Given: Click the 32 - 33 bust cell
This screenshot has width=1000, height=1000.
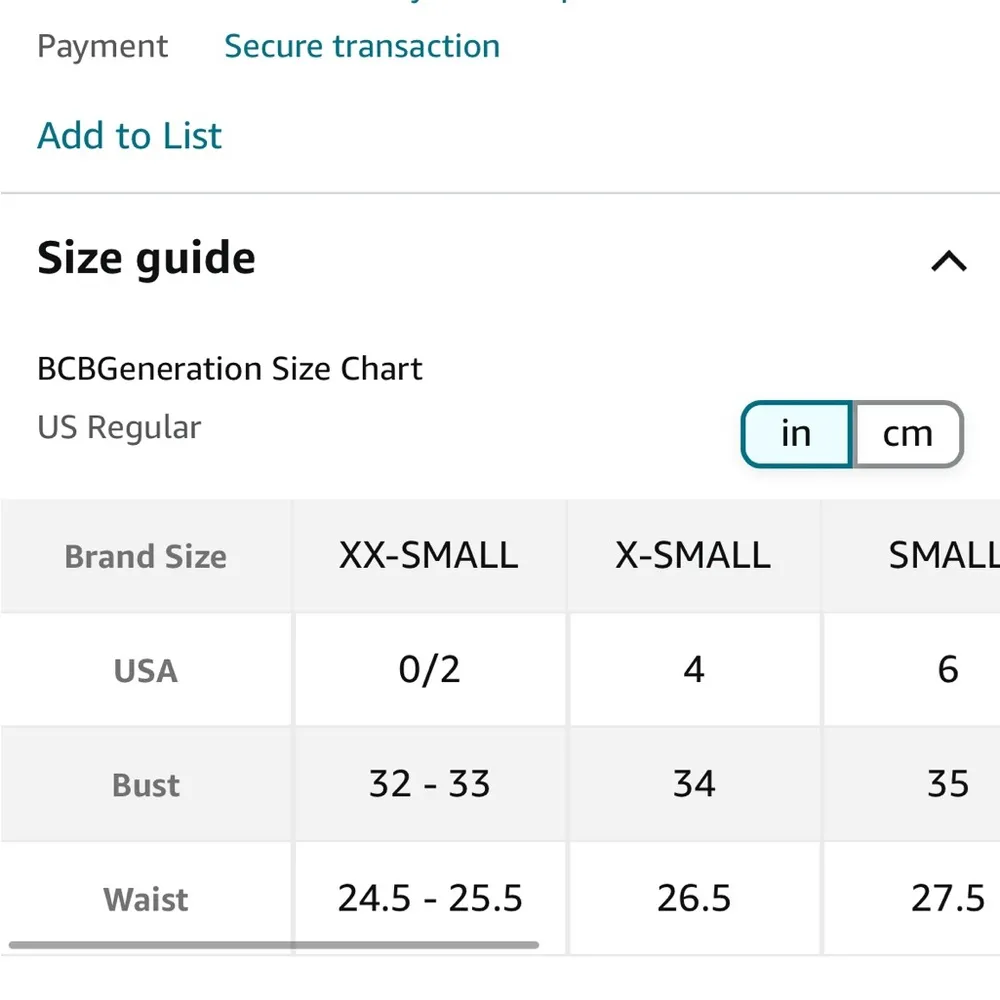Looking at the screenshot, I should pyautogui.click(x=429, y=783).
